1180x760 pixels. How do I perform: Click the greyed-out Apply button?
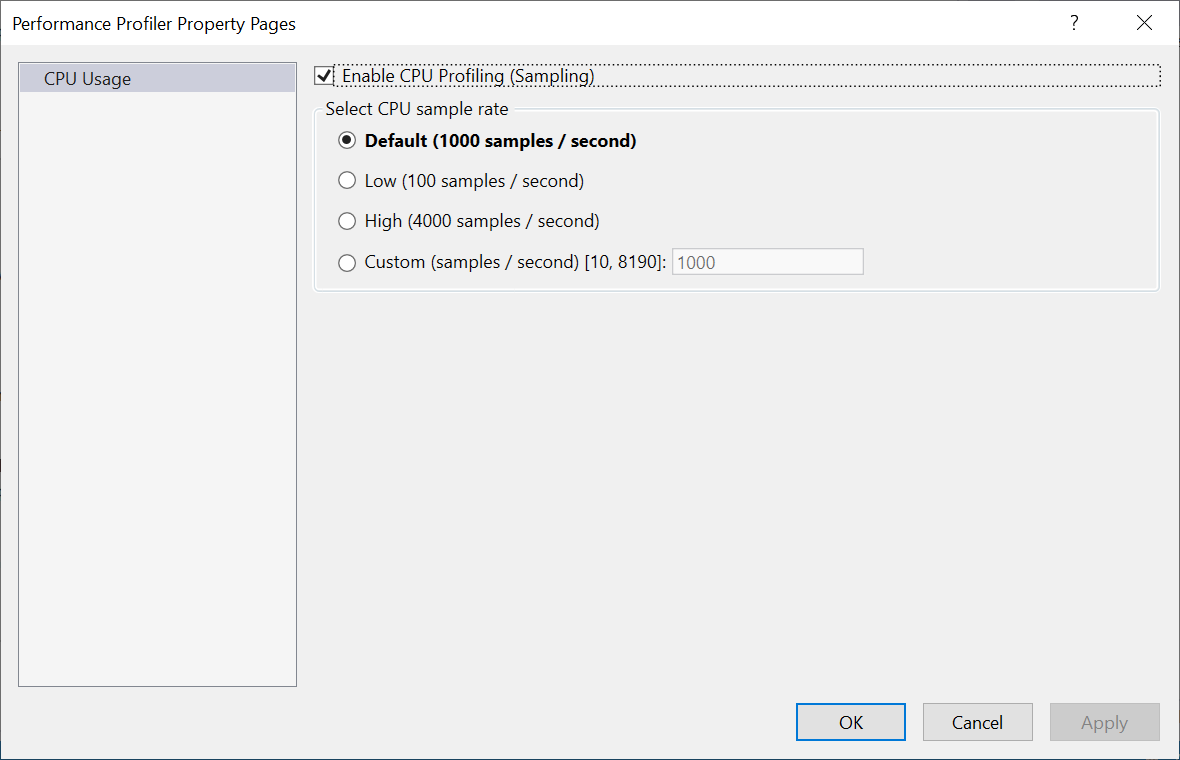coord(1105,722)
